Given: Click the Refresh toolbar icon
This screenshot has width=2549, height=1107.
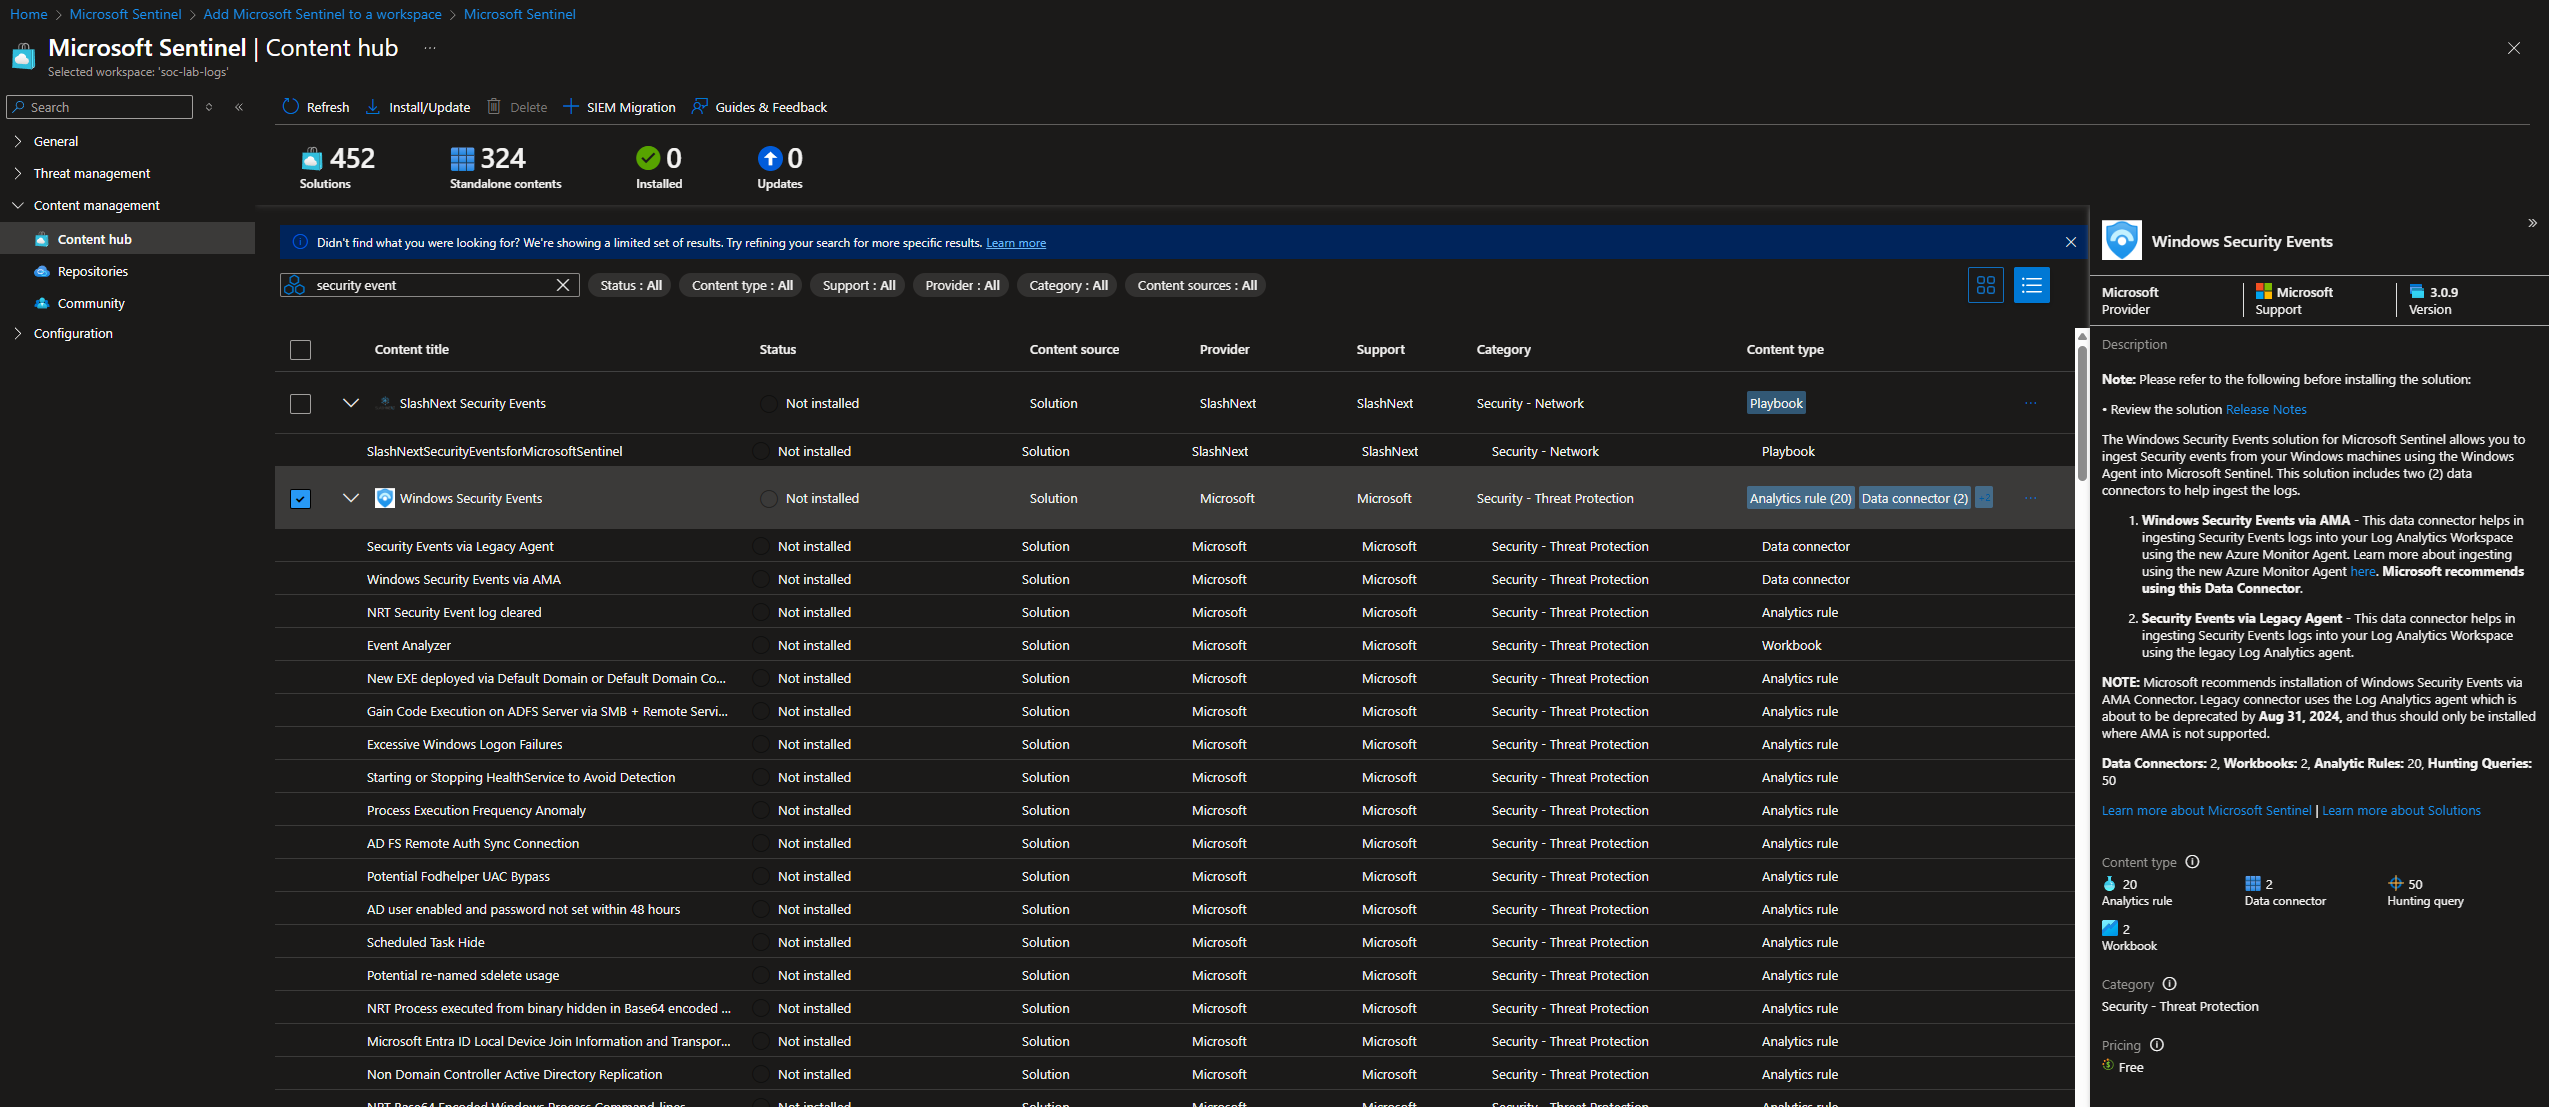Looking at the screenshot, I should tap(291, 107).
